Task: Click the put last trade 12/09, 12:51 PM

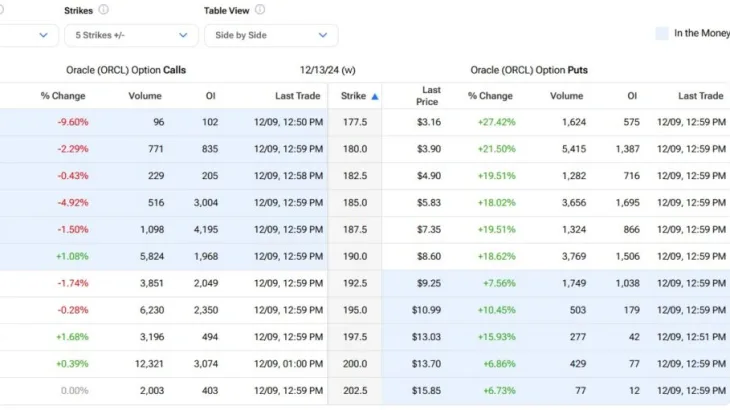Action: (691, 337)
